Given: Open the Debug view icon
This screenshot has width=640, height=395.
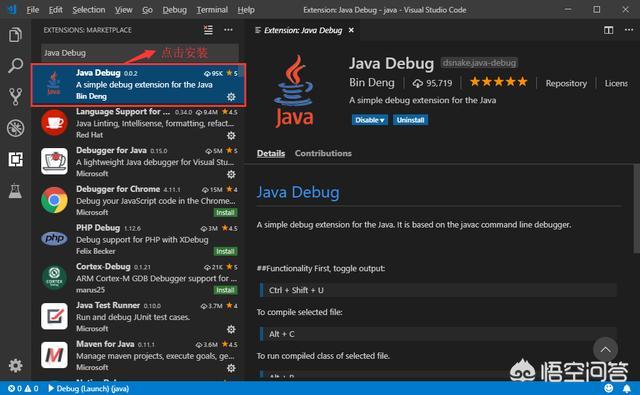Looking at the screenshot, I should click(15, 128).
